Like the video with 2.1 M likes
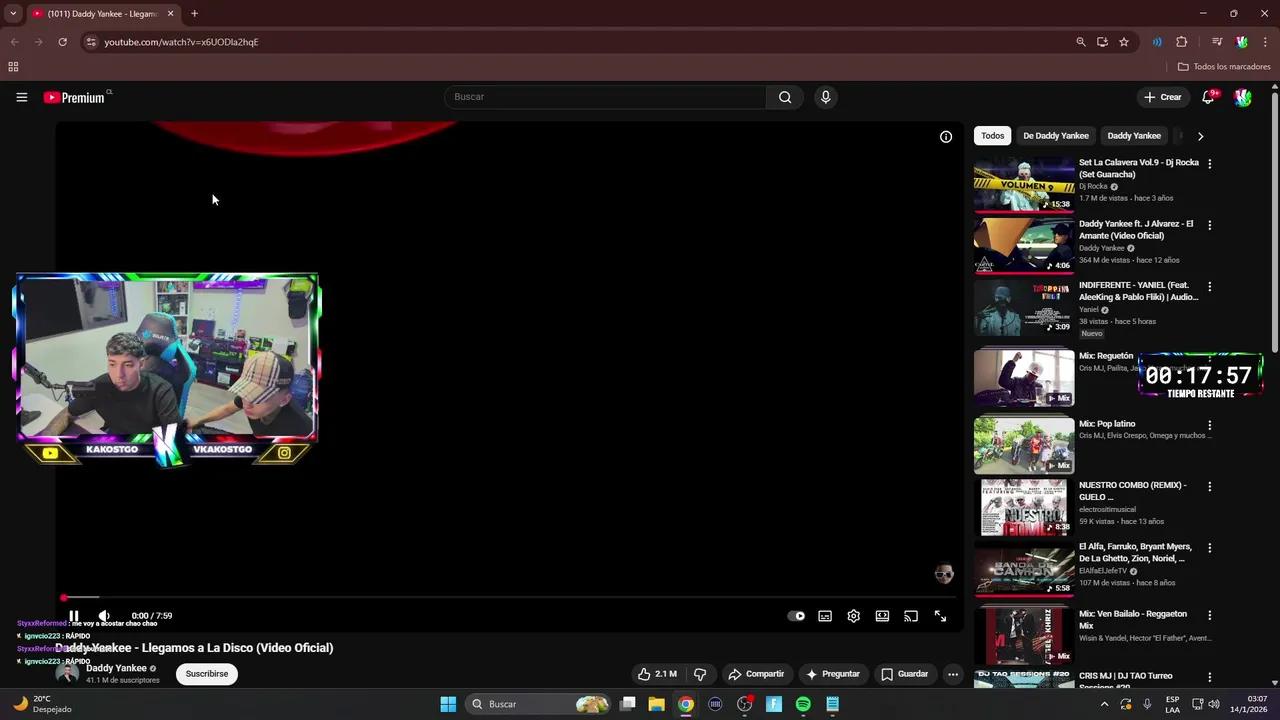 click(x=657, y=674)
